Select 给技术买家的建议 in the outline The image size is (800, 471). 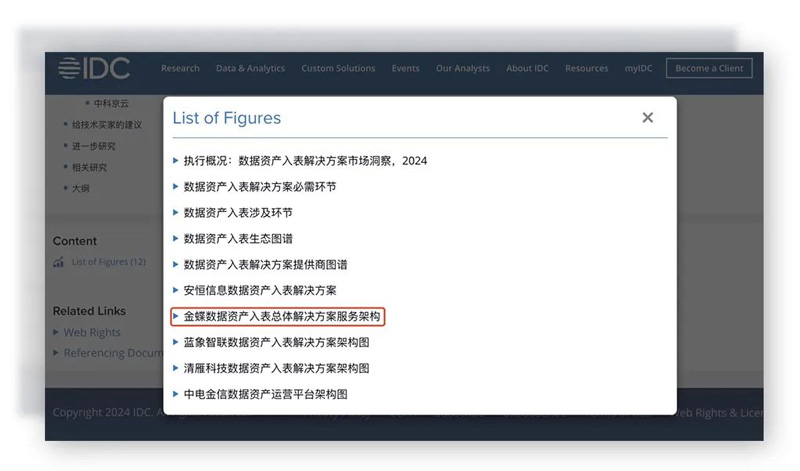tap(106, 125)
